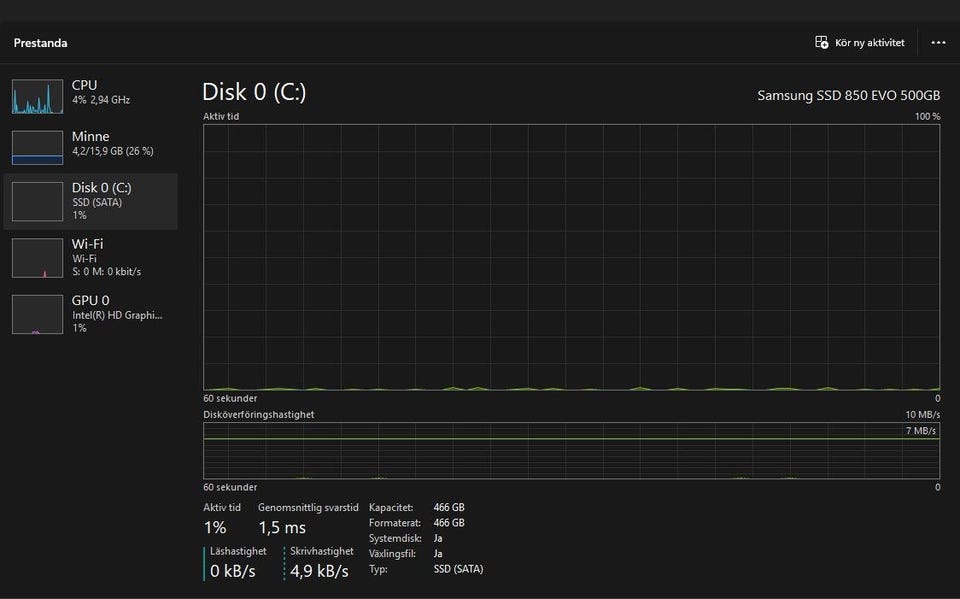Click the Typ SSD (SATA) value
Image resolution: width=960 pixels, height=599 pixels.
pos(459,569)
